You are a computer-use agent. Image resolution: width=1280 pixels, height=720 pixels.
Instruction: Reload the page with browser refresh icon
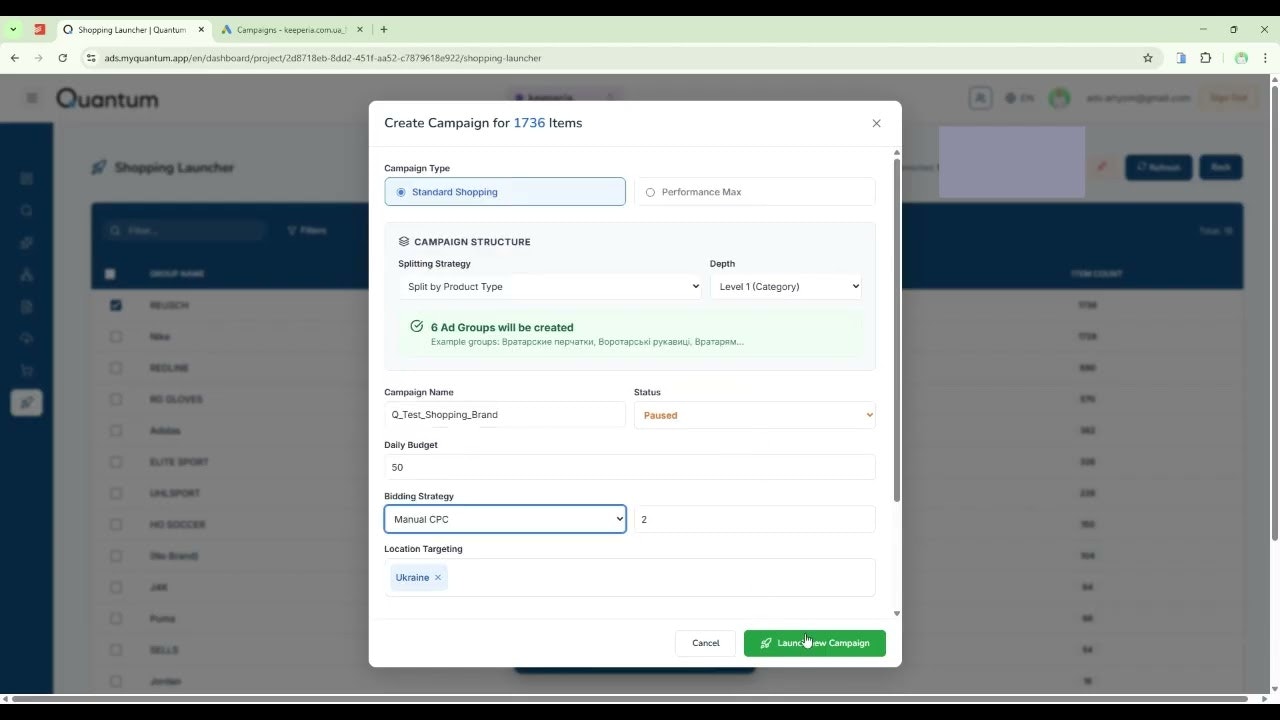click(x=63, y=58)
